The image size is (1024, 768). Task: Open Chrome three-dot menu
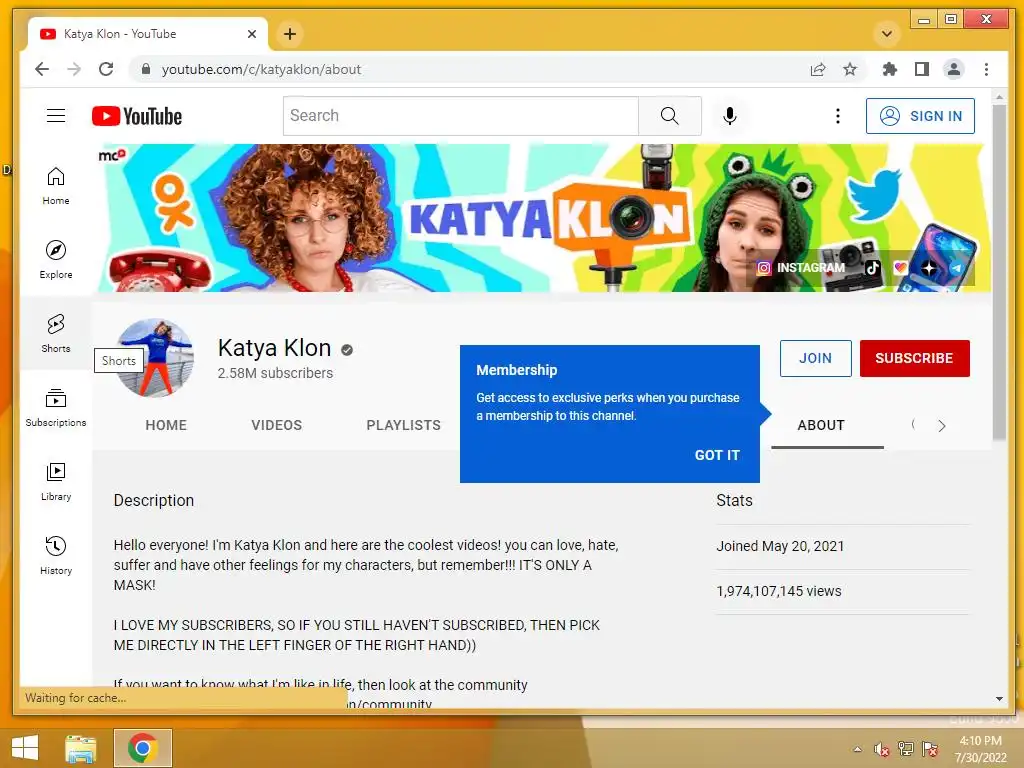[986, 69]
